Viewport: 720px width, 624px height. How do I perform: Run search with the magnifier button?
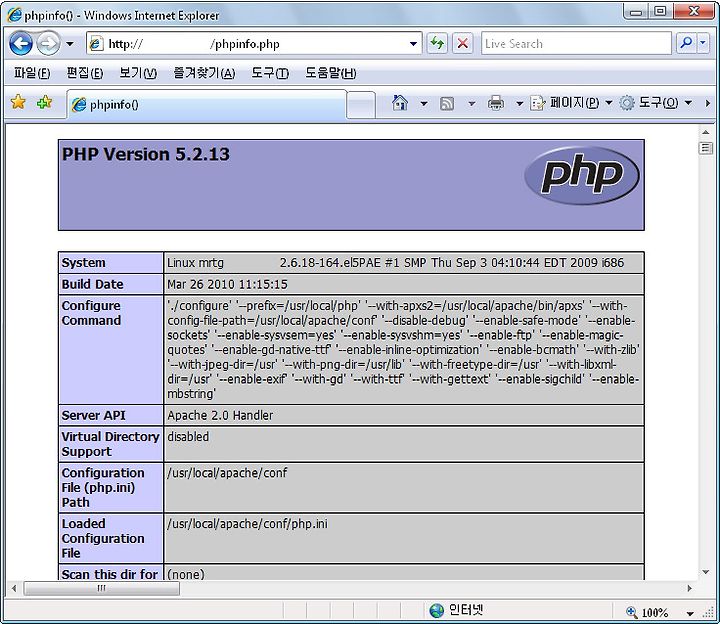click(x=686, y=43)
